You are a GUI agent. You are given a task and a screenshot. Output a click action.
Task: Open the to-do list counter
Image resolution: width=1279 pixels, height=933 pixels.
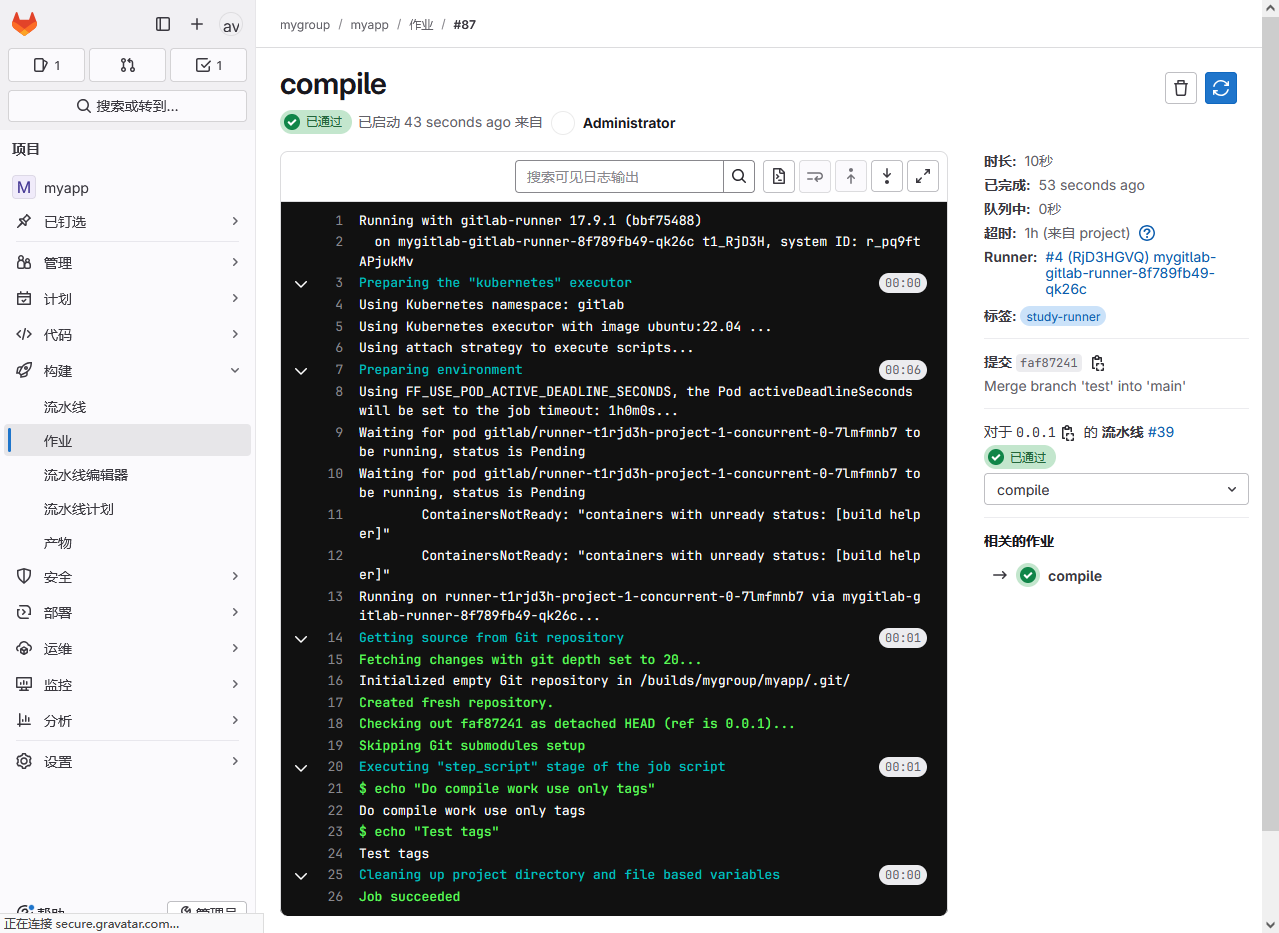coord(208,65)
